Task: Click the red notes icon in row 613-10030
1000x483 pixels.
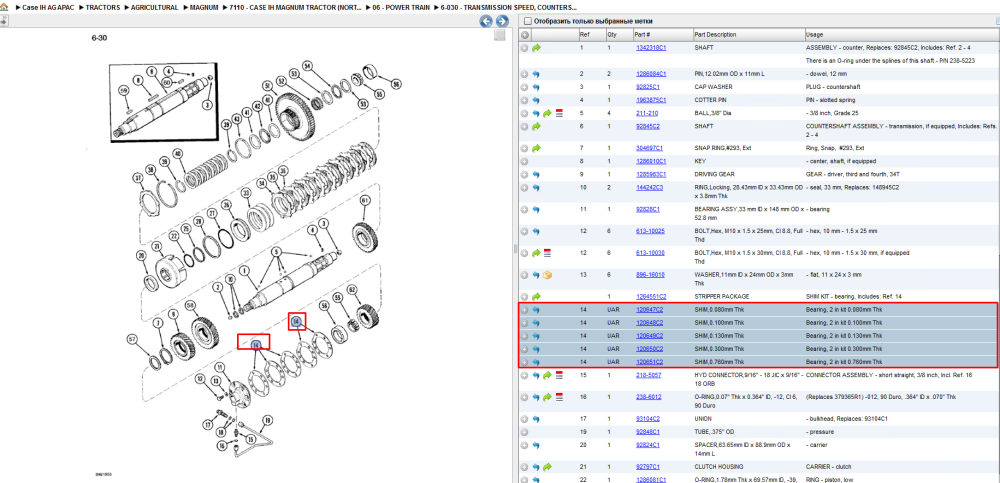Action: tap(547, 253)
